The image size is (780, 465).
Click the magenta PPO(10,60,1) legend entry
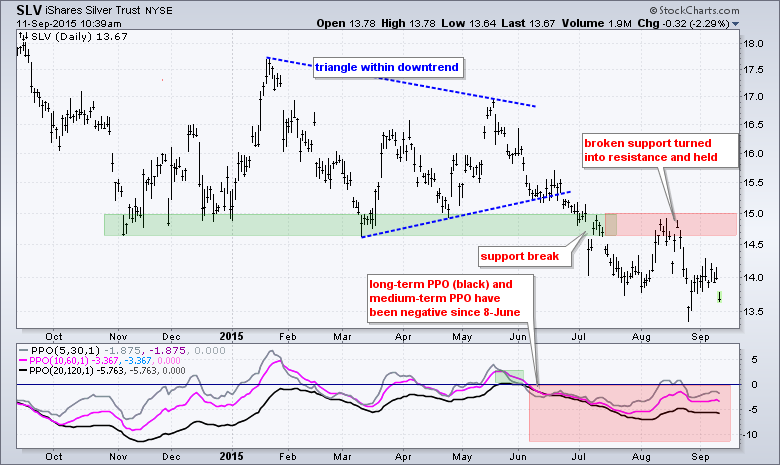click(x=99, y=361)
